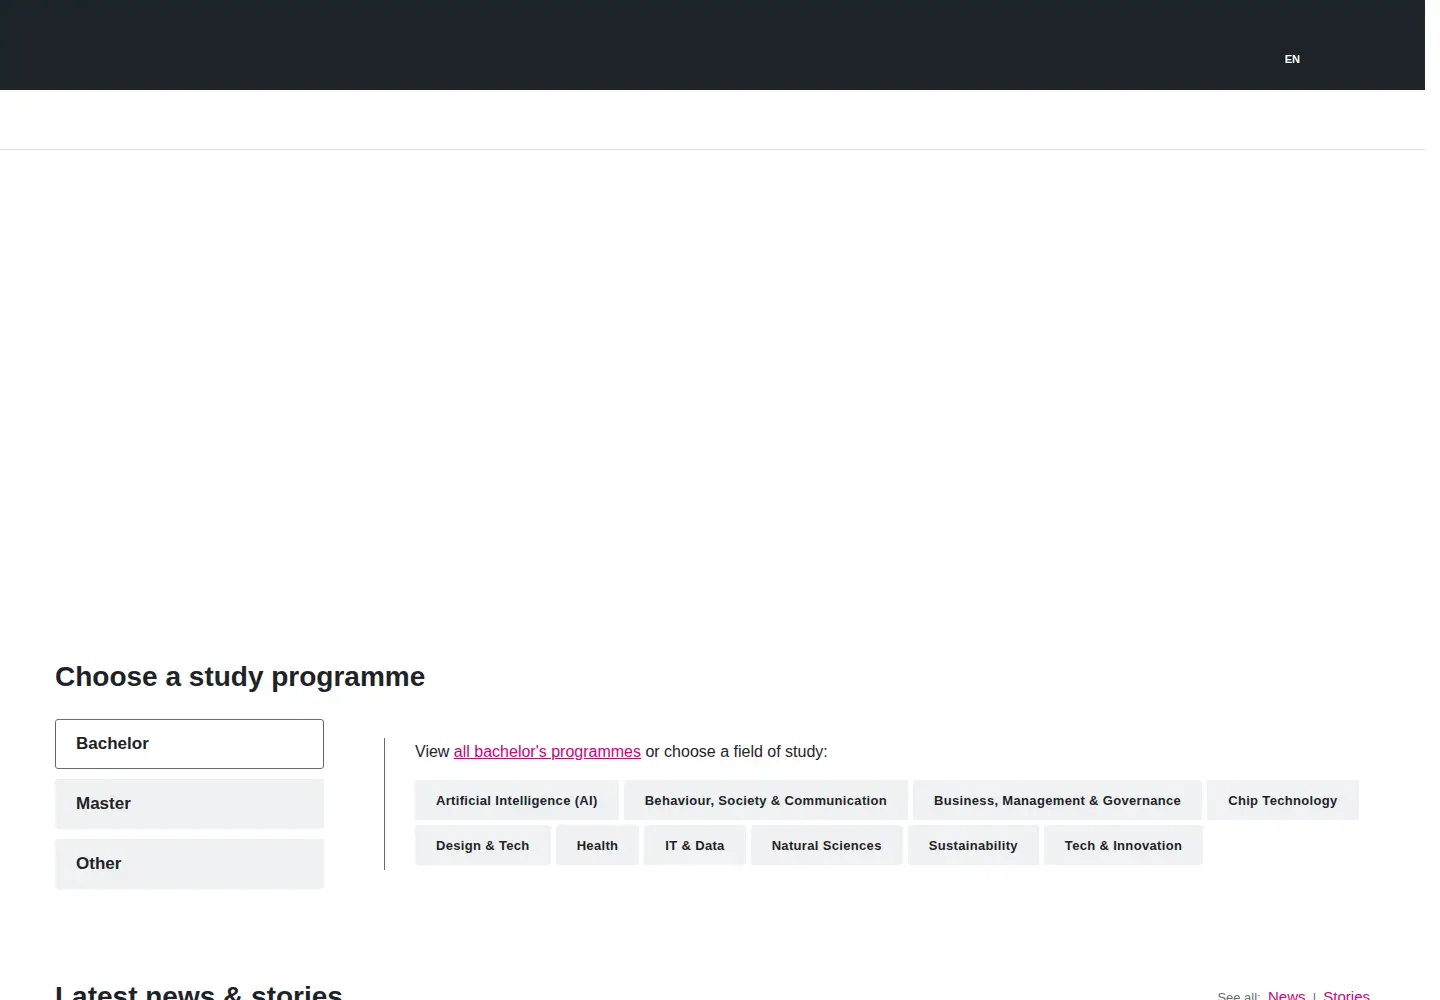Open the Stories link beside See all
Screen dimensions: 1440x1000
click(1346, 995)
